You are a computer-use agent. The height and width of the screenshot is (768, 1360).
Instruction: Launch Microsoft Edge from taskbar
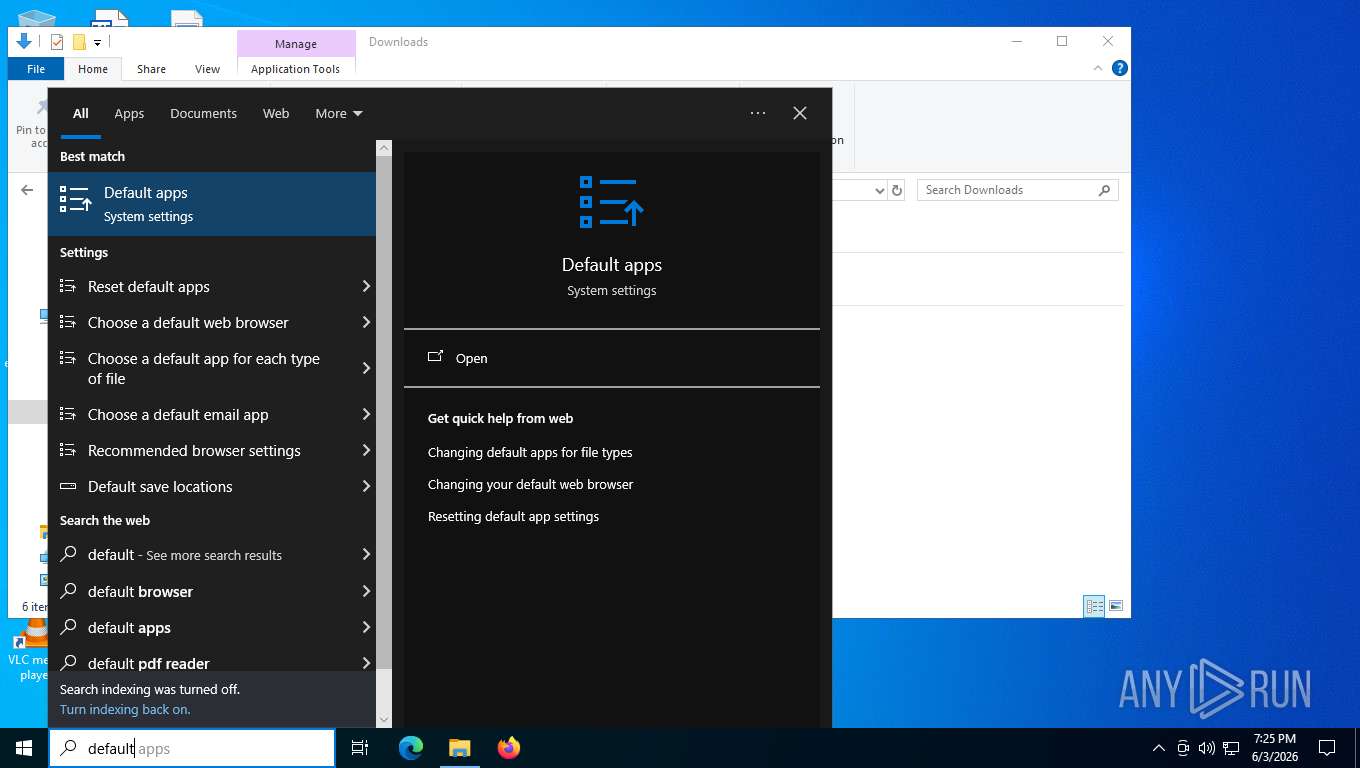point(411,748)
